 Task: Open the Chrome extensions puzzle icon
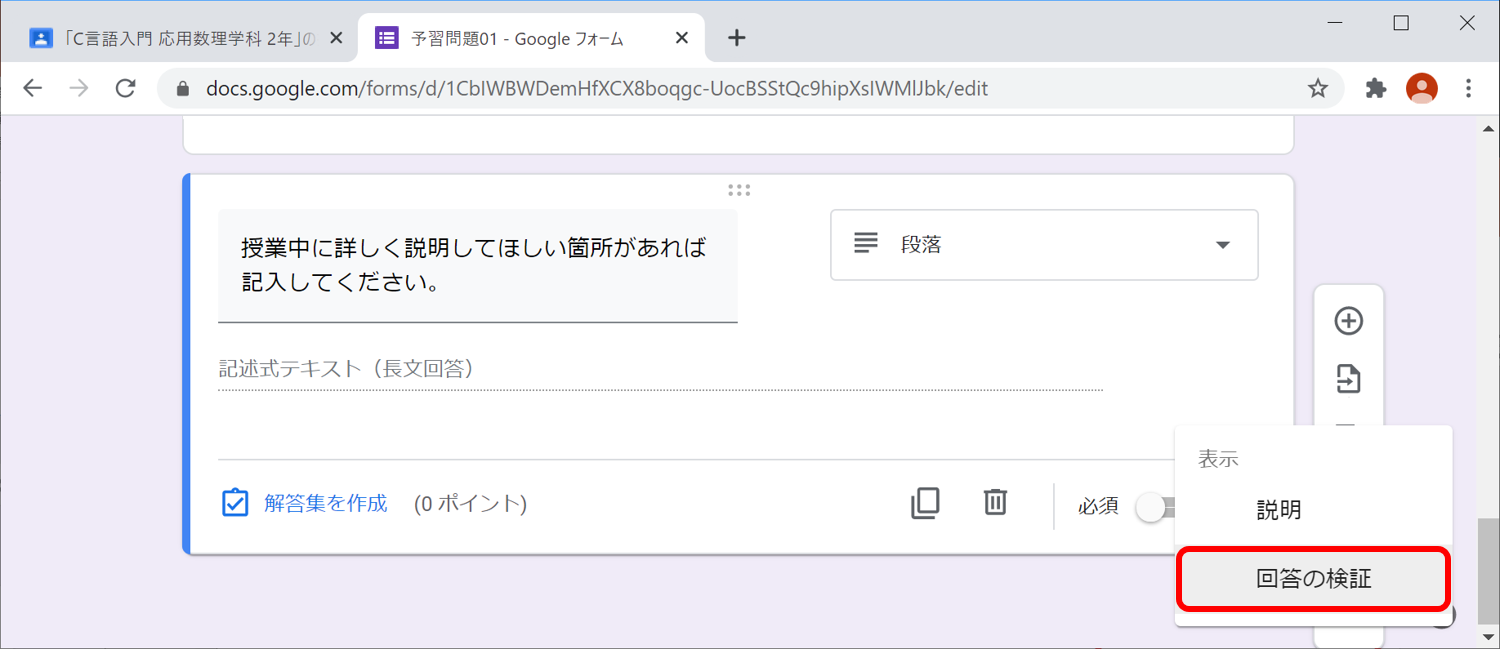click(1376, 88)
